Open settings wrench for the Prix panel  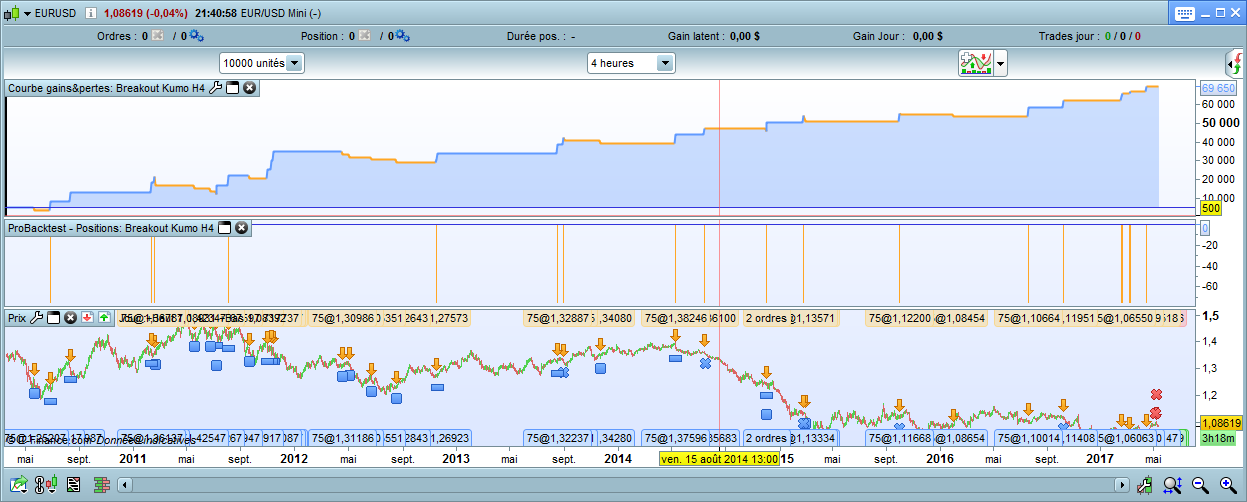click(37, 318)
